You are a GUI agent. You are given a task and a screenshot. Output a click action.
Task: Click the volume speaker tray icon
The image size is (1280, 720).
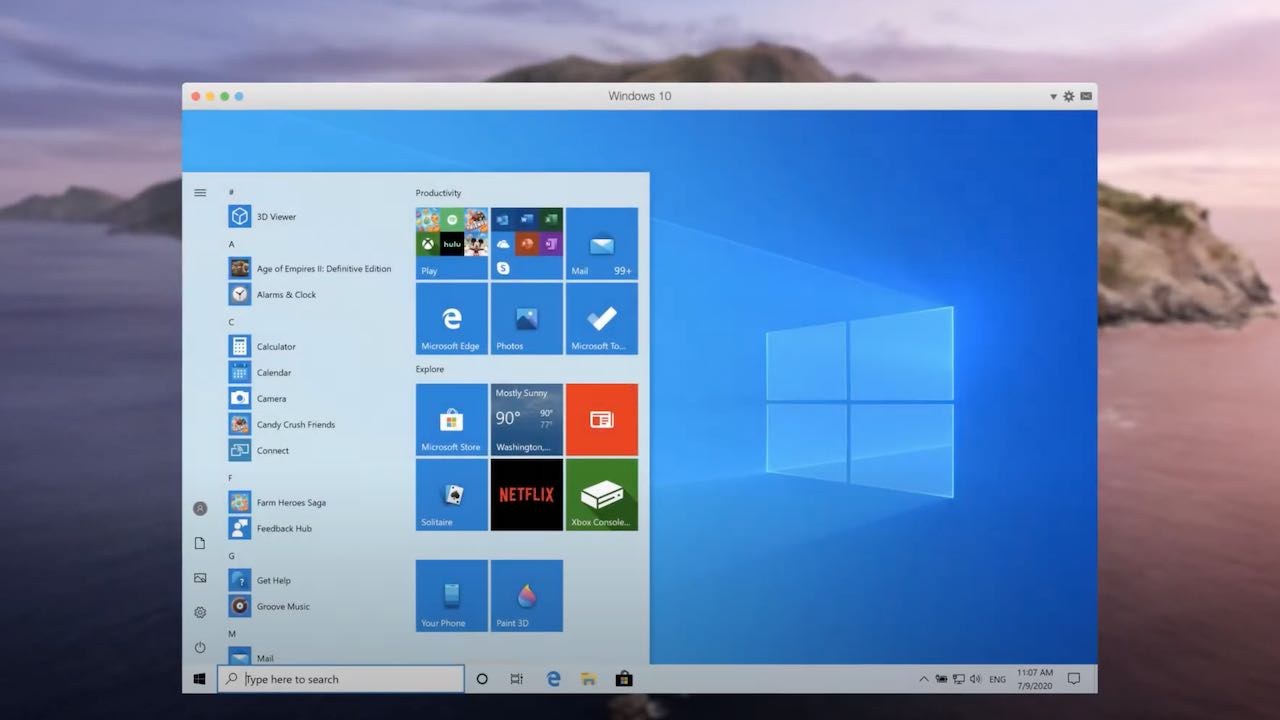click(x=975, y=679)
